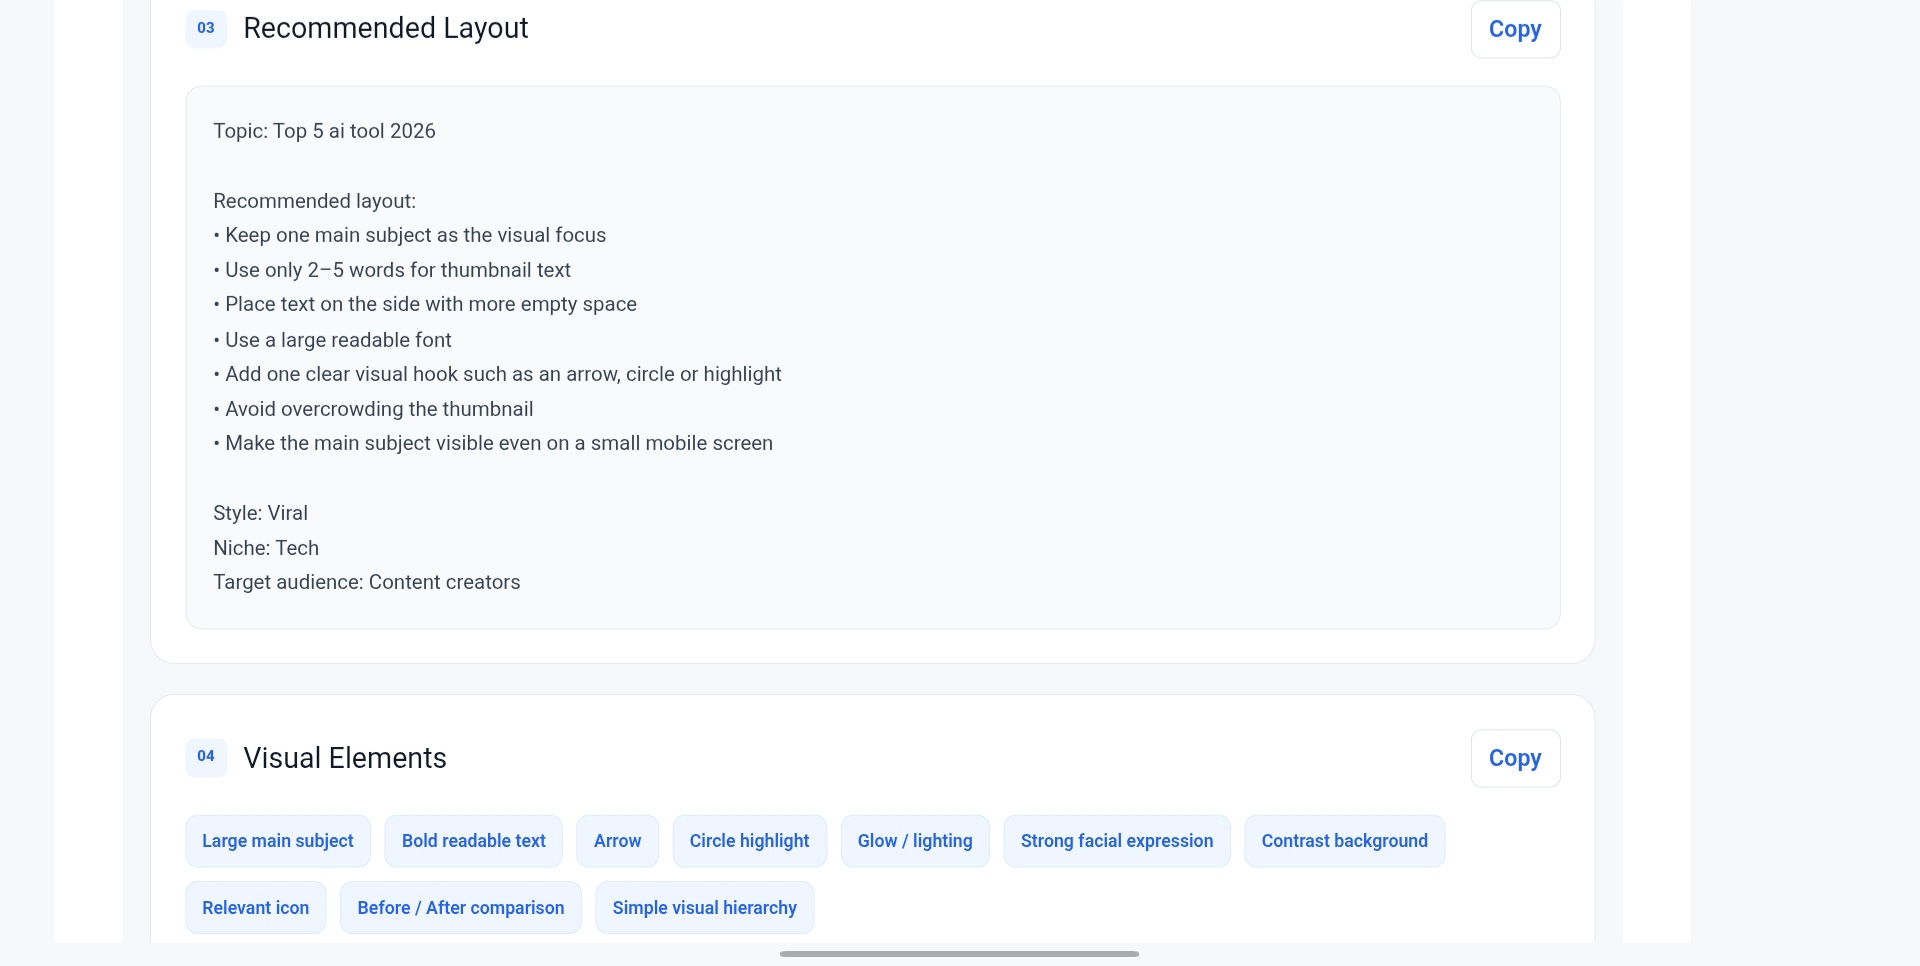Image resolution: width=1920 pixels, height=966 pixels.
Task: Click 'Add one clear visual hook' bullet
Action: [497, 374]
